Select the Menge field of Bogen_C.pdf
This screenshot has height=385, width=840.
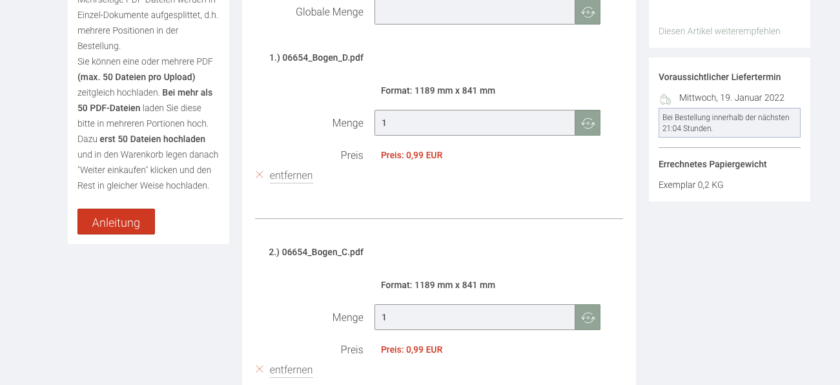click(475, 318)
